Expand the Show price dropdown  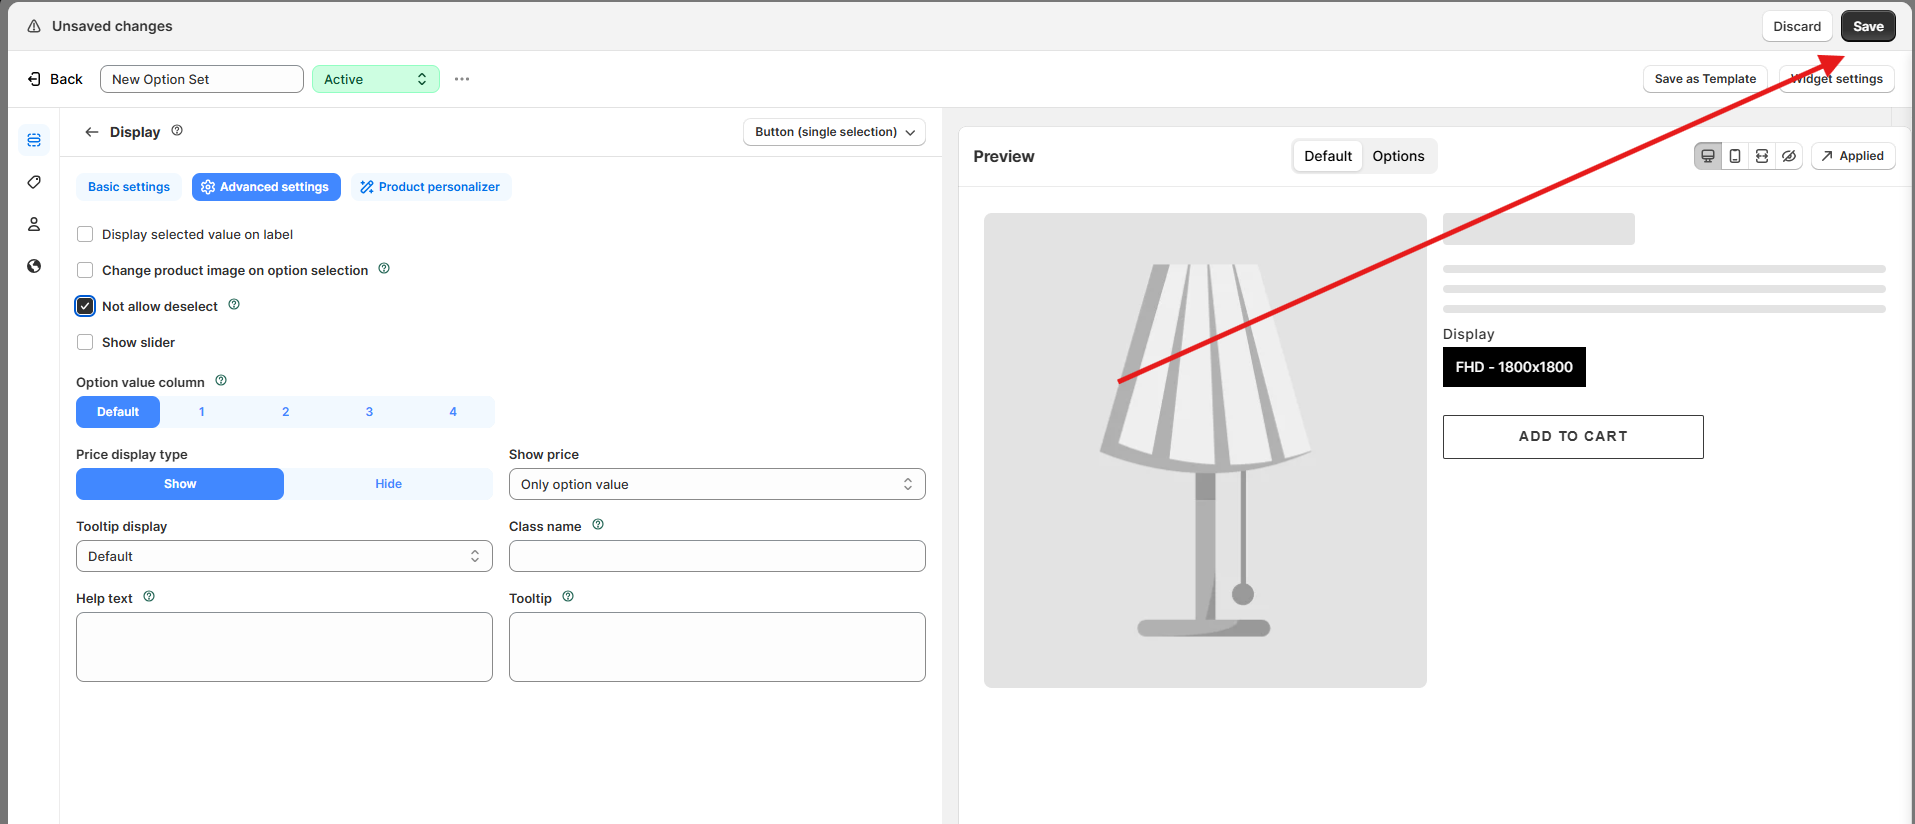(x=716, y=484)
